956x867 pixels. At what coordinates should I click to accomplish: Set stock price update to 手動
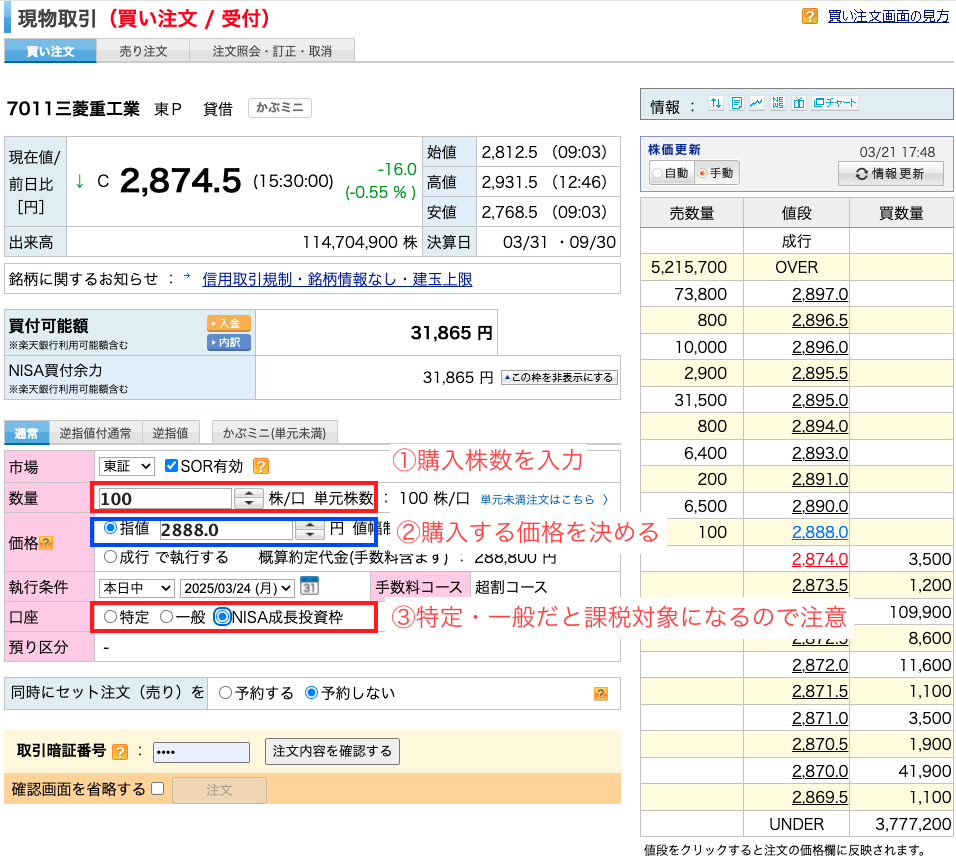coord(703,173)
